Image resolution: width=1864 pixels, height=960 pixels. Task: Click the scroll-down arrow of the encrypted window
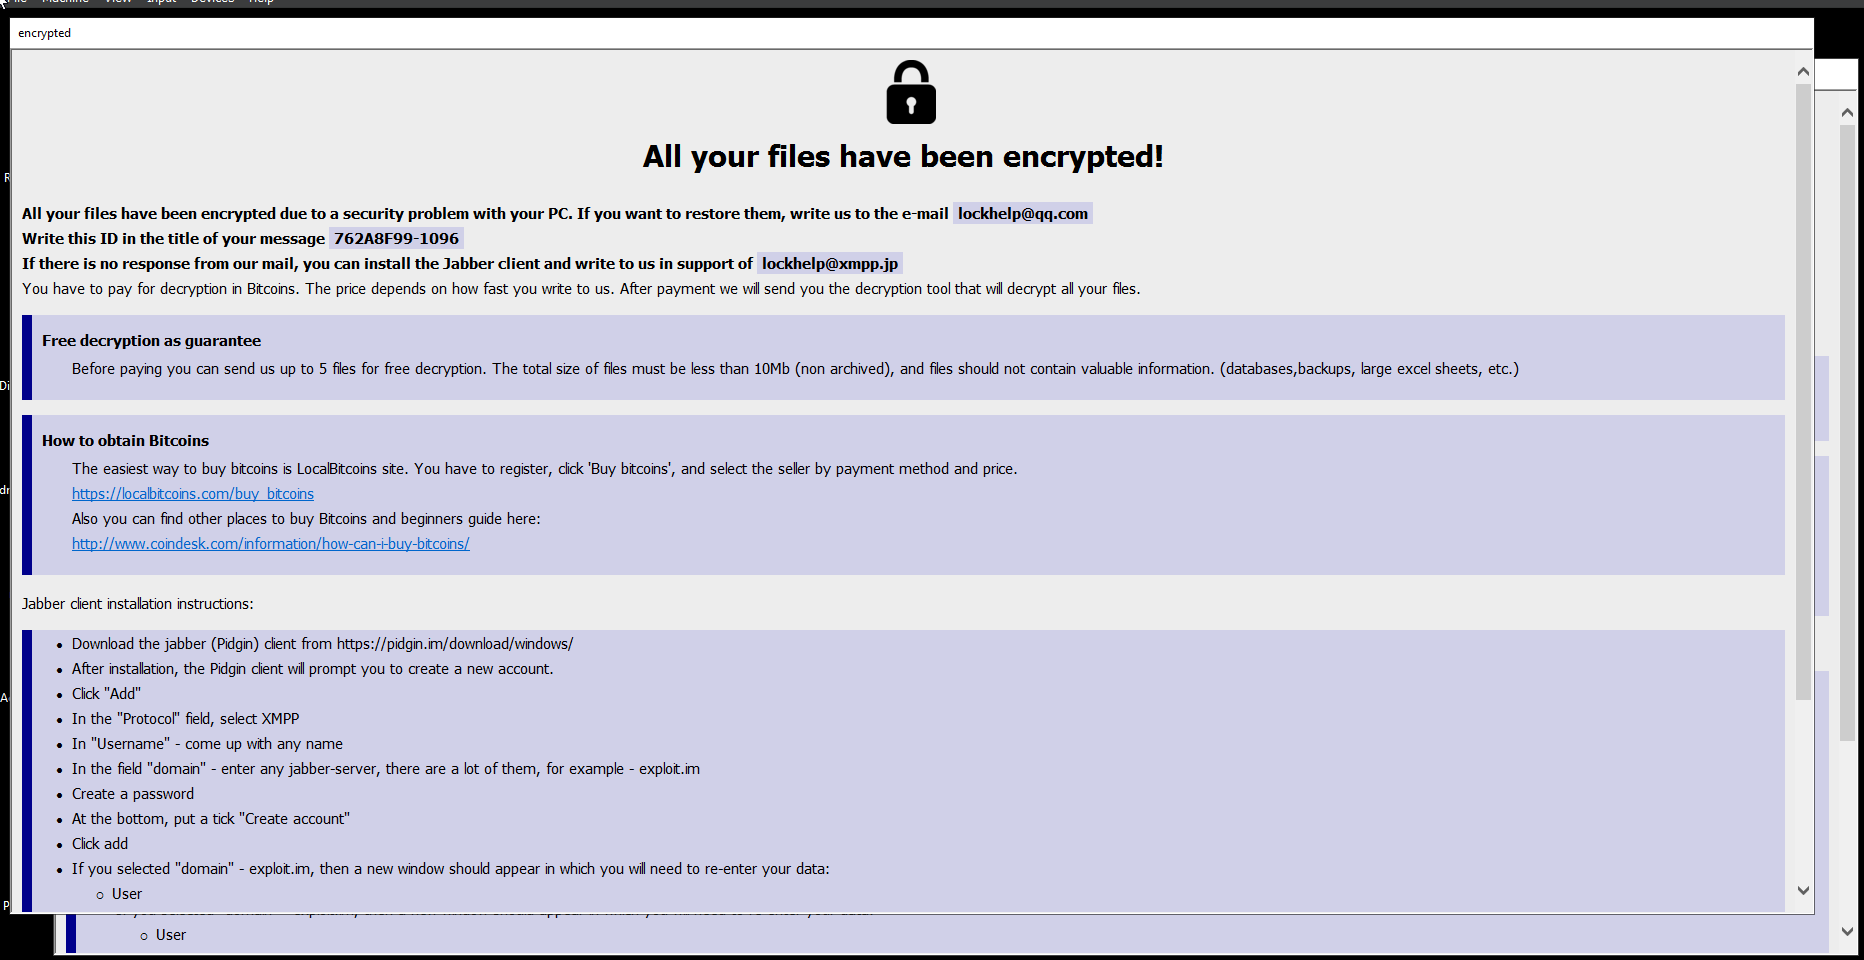point(1803,890)
